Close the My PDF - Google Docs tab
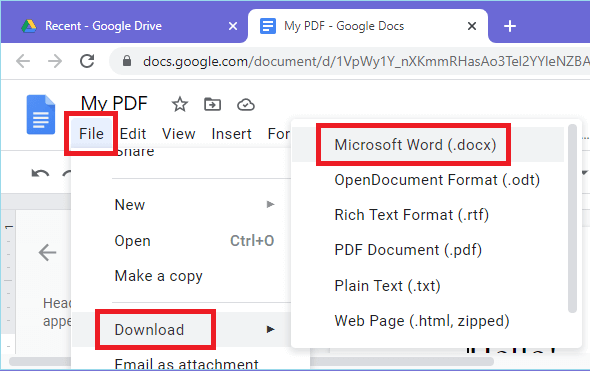The width and height of the screenshot is (590, 371). click(x=472, y=26)
